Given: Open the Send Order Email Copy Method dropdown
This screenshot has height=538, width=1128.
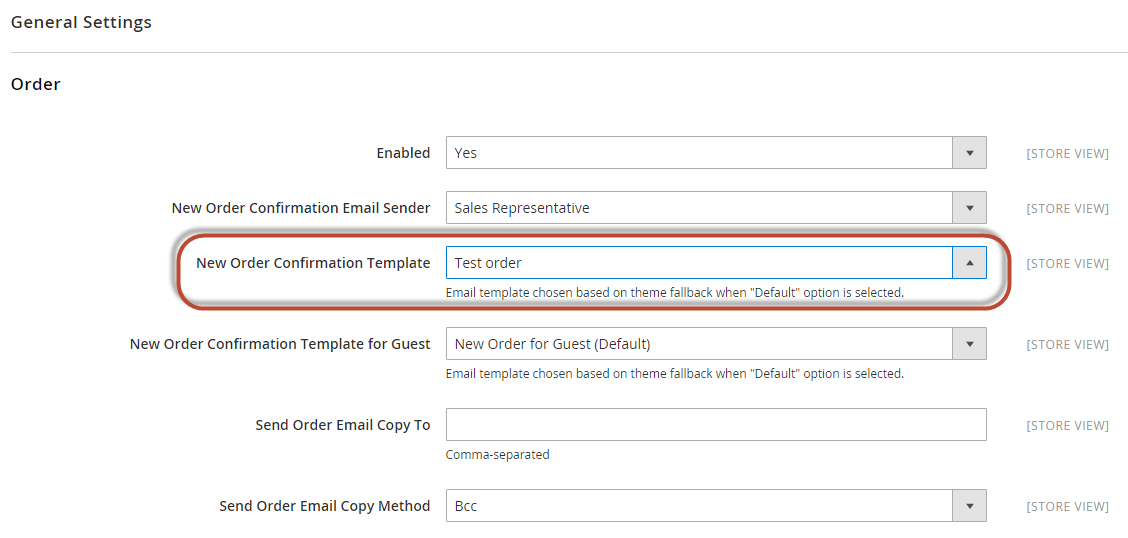Looking at the screenshot, I should coord(716,506).
